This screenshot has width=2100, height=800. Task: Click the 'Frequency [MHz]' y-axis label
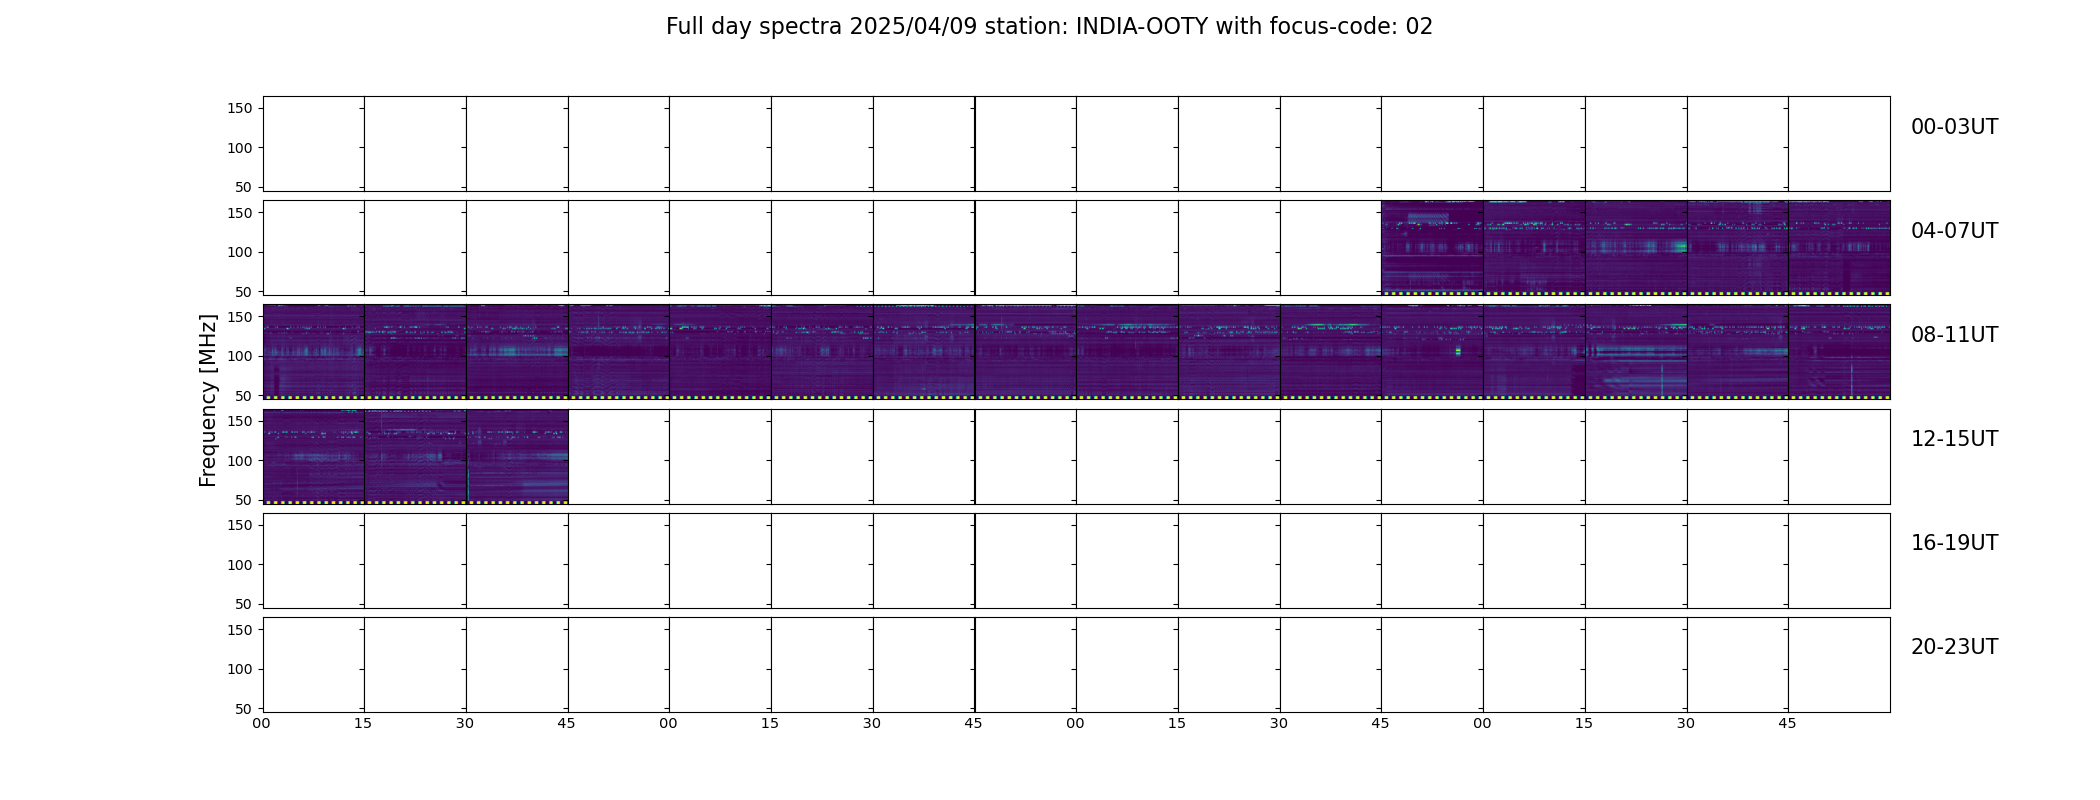click(208, 400)
